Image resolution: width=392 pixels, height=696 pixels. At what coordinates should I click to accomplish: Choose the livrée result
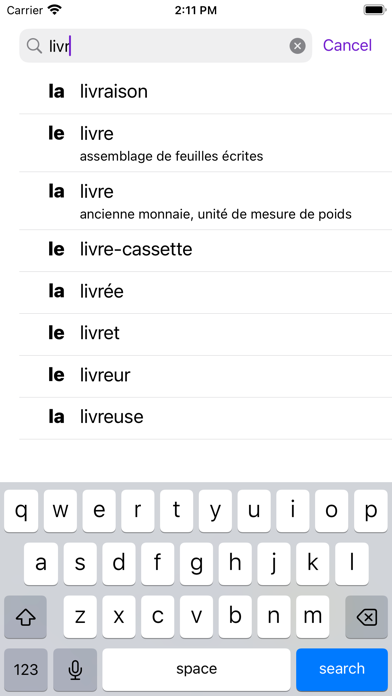pyautogui.click(x=206, y=293)
